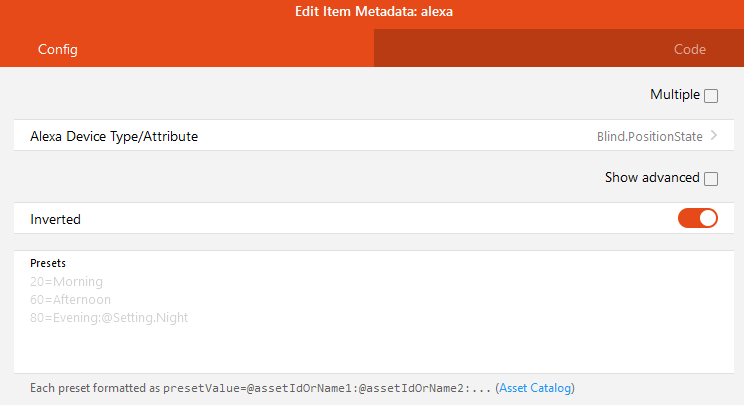Click the Presets field label

tap(48, 263)
